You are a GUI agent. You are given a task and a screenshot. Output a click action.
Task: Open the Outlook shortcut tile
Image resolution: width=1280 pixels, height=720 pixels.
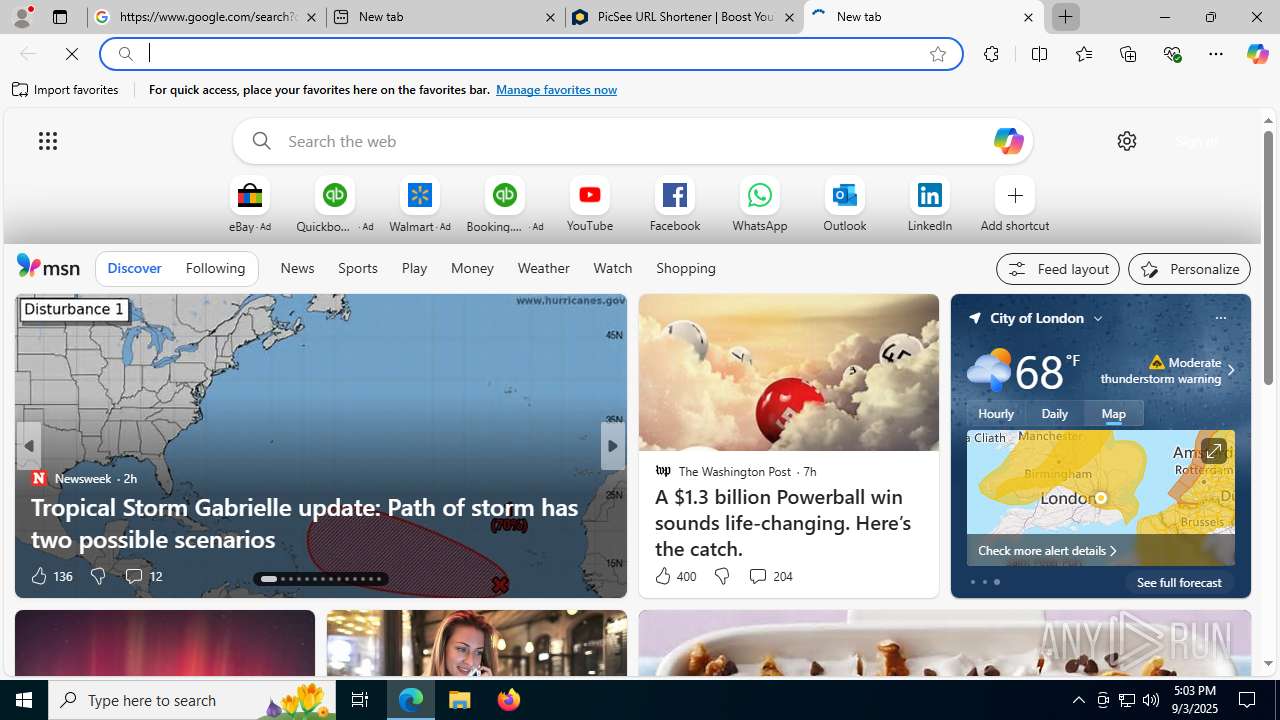pos(845,205)
